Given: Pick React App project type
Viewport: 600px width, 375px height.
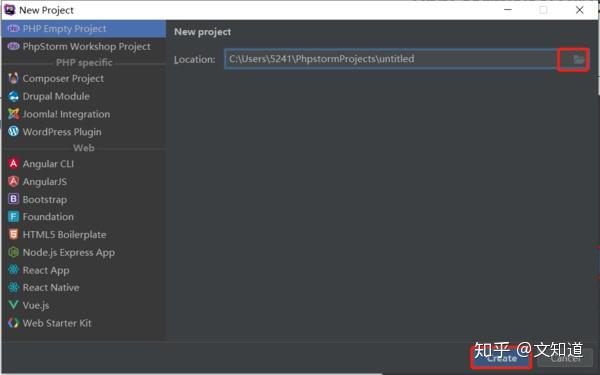Looking at the screenshot, I should pos(84,270).
